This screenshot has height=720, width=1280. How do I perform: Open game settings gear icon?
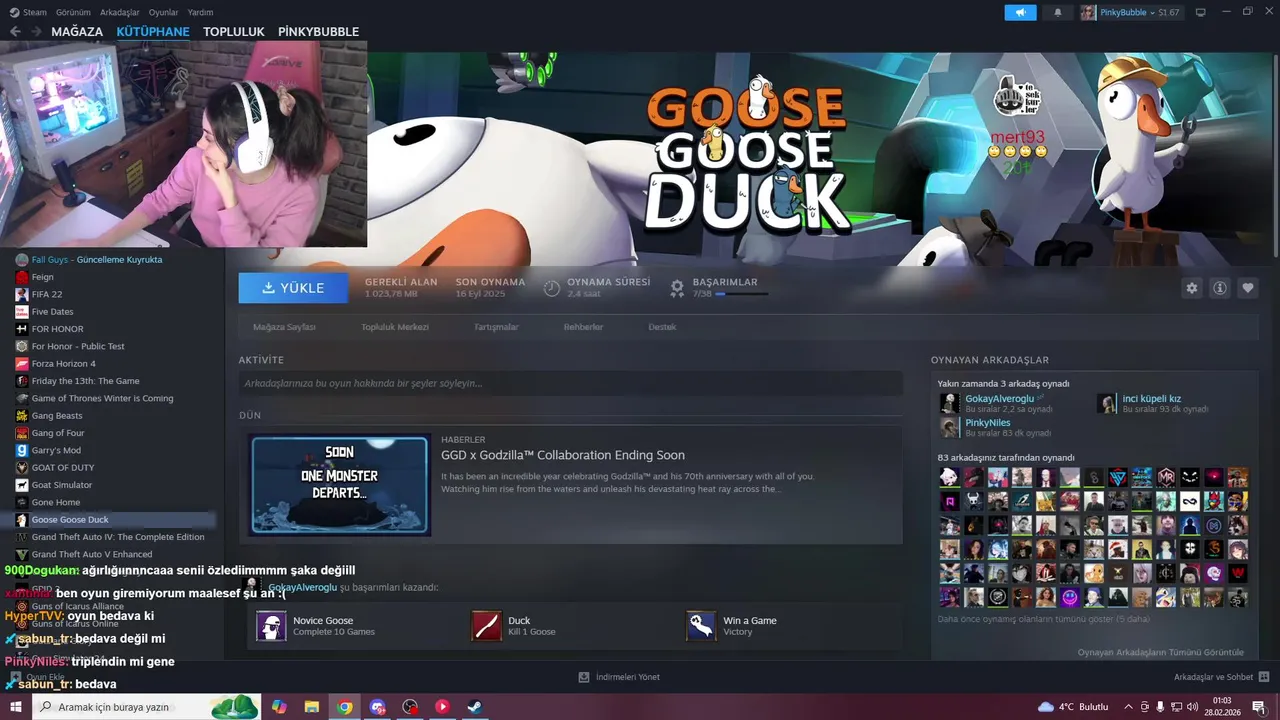pyautogui.click(x=1191, y=288)
